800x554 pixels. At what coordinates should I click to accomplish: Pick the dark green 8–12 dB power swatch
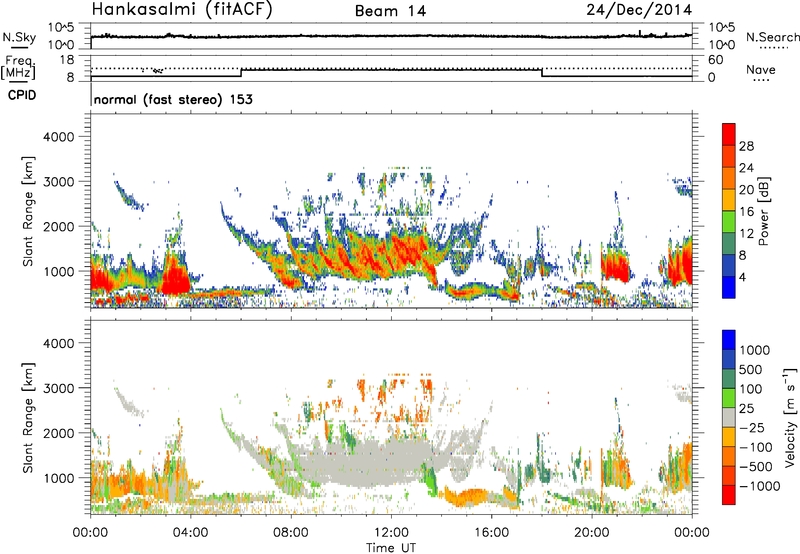point(729,244)
